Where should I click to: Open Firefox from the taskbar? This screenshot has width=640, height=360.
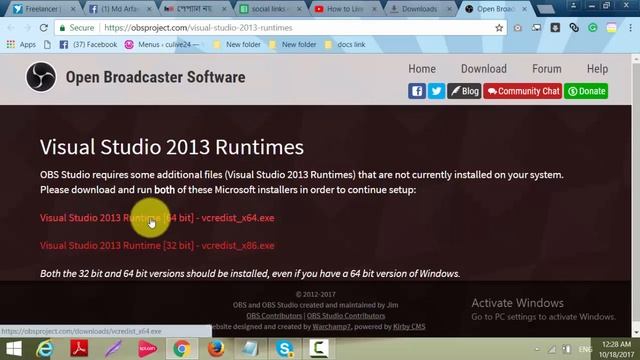(216, 349)
